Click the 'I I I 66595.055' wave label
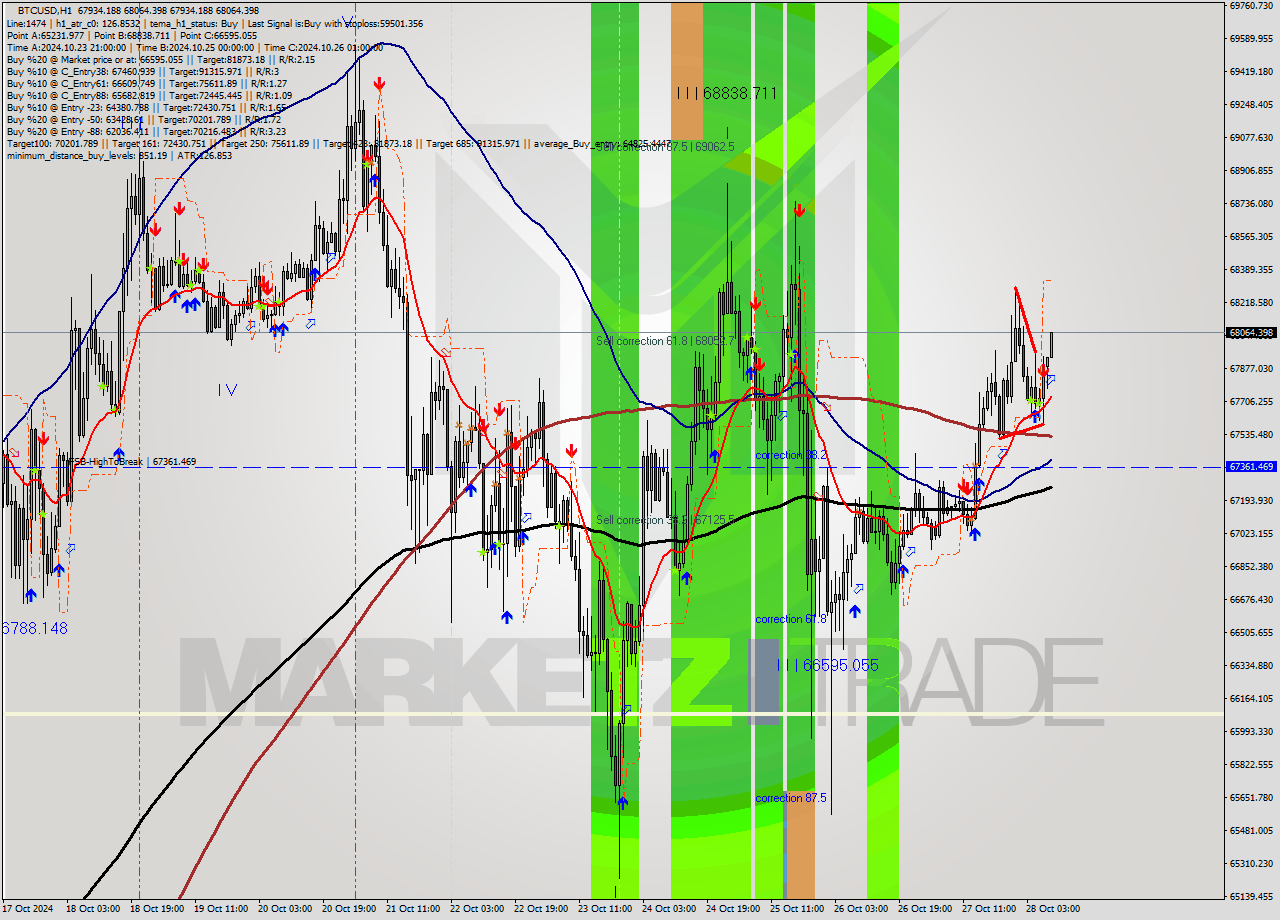Viewport: 1280px width, 920px height. point(828,665)
